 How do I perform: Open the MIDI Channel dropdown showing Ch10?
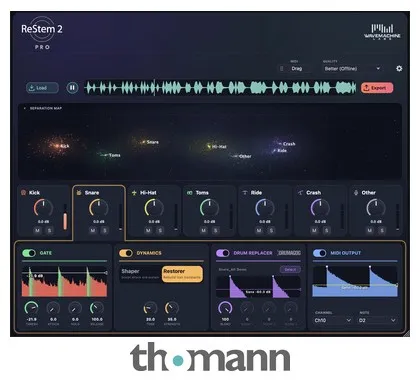333,320
